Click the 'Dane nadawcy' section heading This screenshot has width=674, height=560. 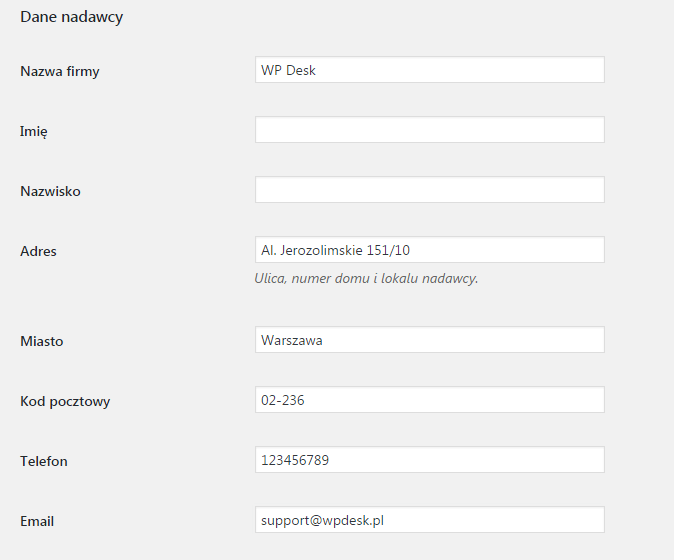[x=71, y=17]
